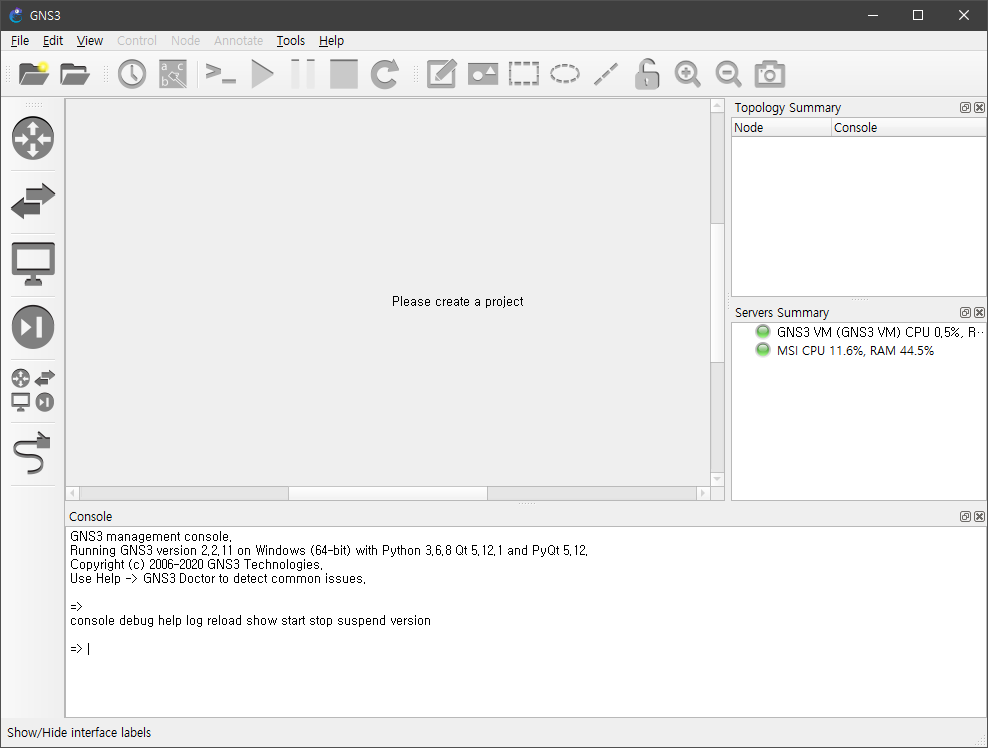Browse End devices monitor icon
This screenshot has height=748, width=988.
[33, 264]
